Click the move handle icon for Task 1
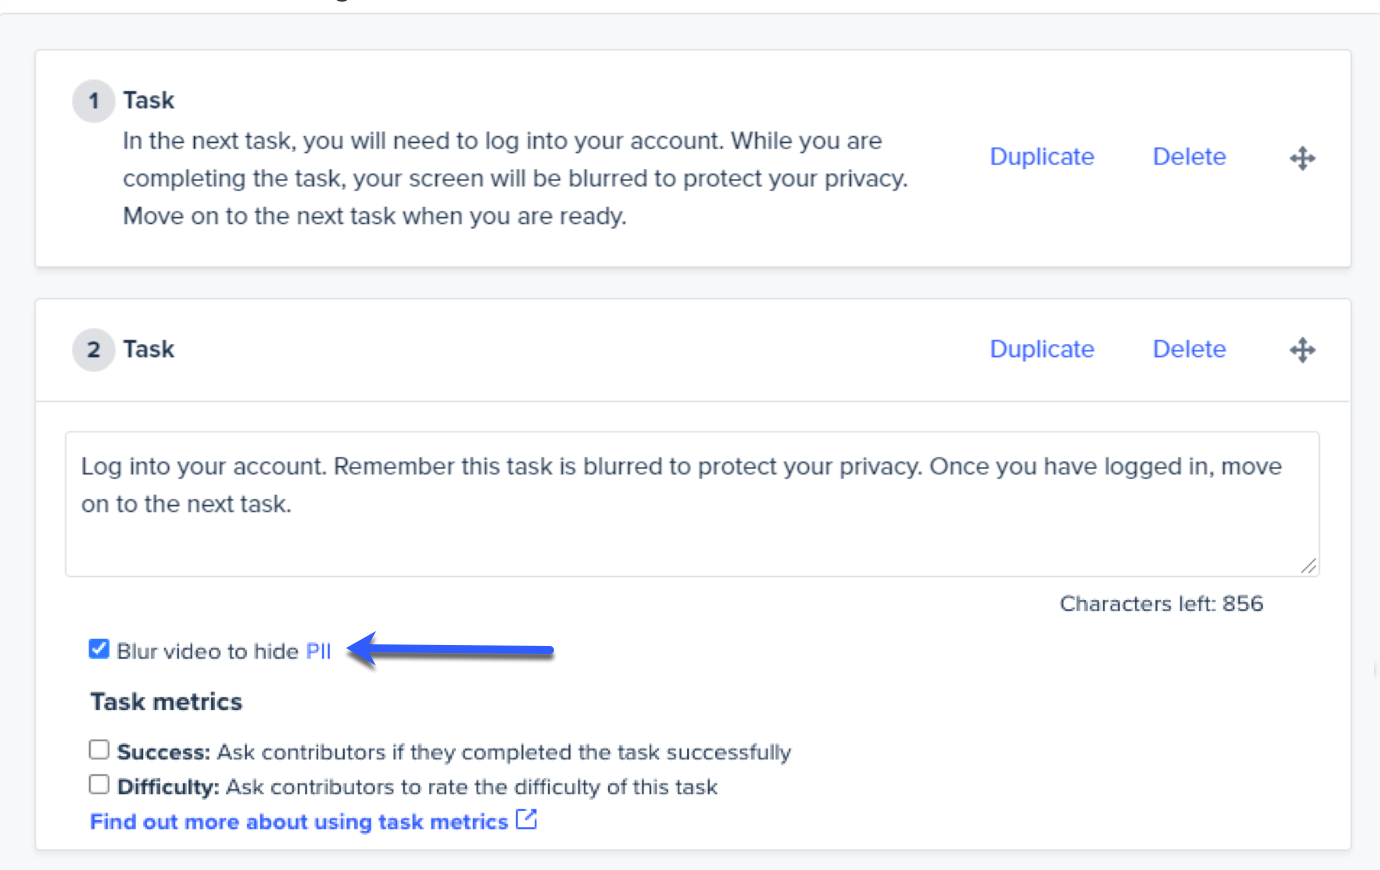Viewport: 1380px width, 870px height. [1302, 158]
